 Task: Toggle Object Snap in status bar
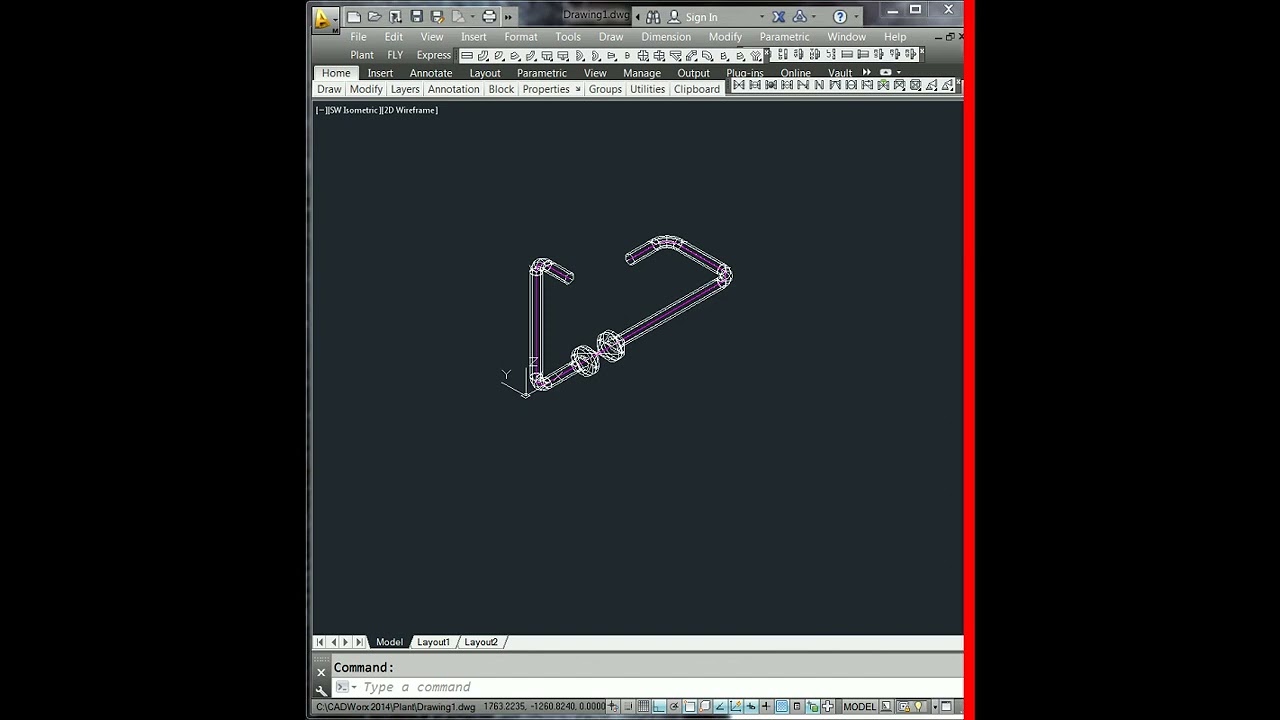point(690,706)
